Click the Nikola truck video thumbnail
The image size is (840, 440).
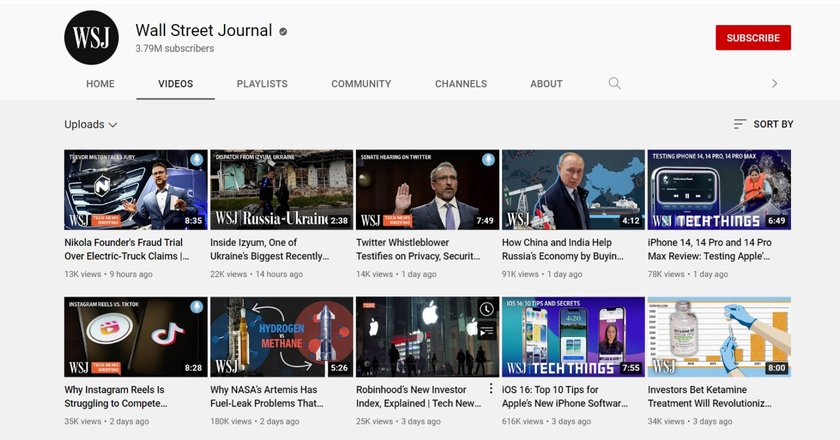tap(136, 190)
